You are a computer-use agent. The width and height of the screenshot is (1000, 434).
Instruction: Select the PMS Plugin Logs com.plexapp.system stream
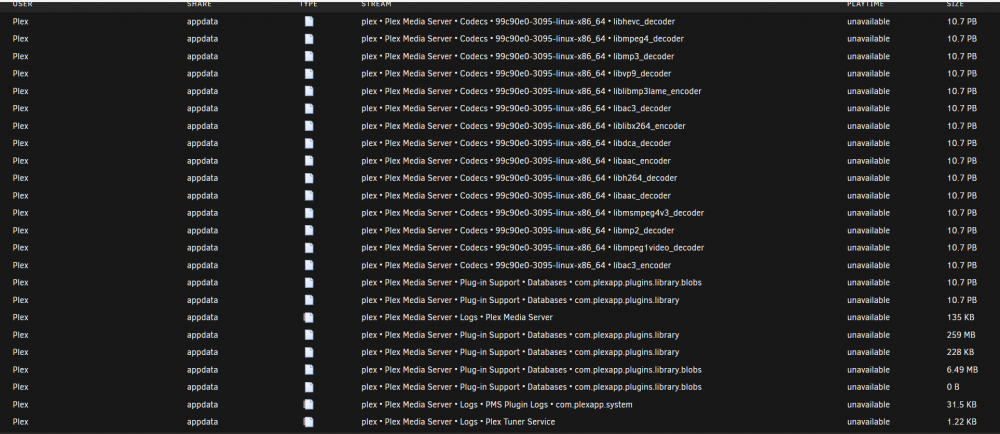pyautogui.click(x=497, y=404)
